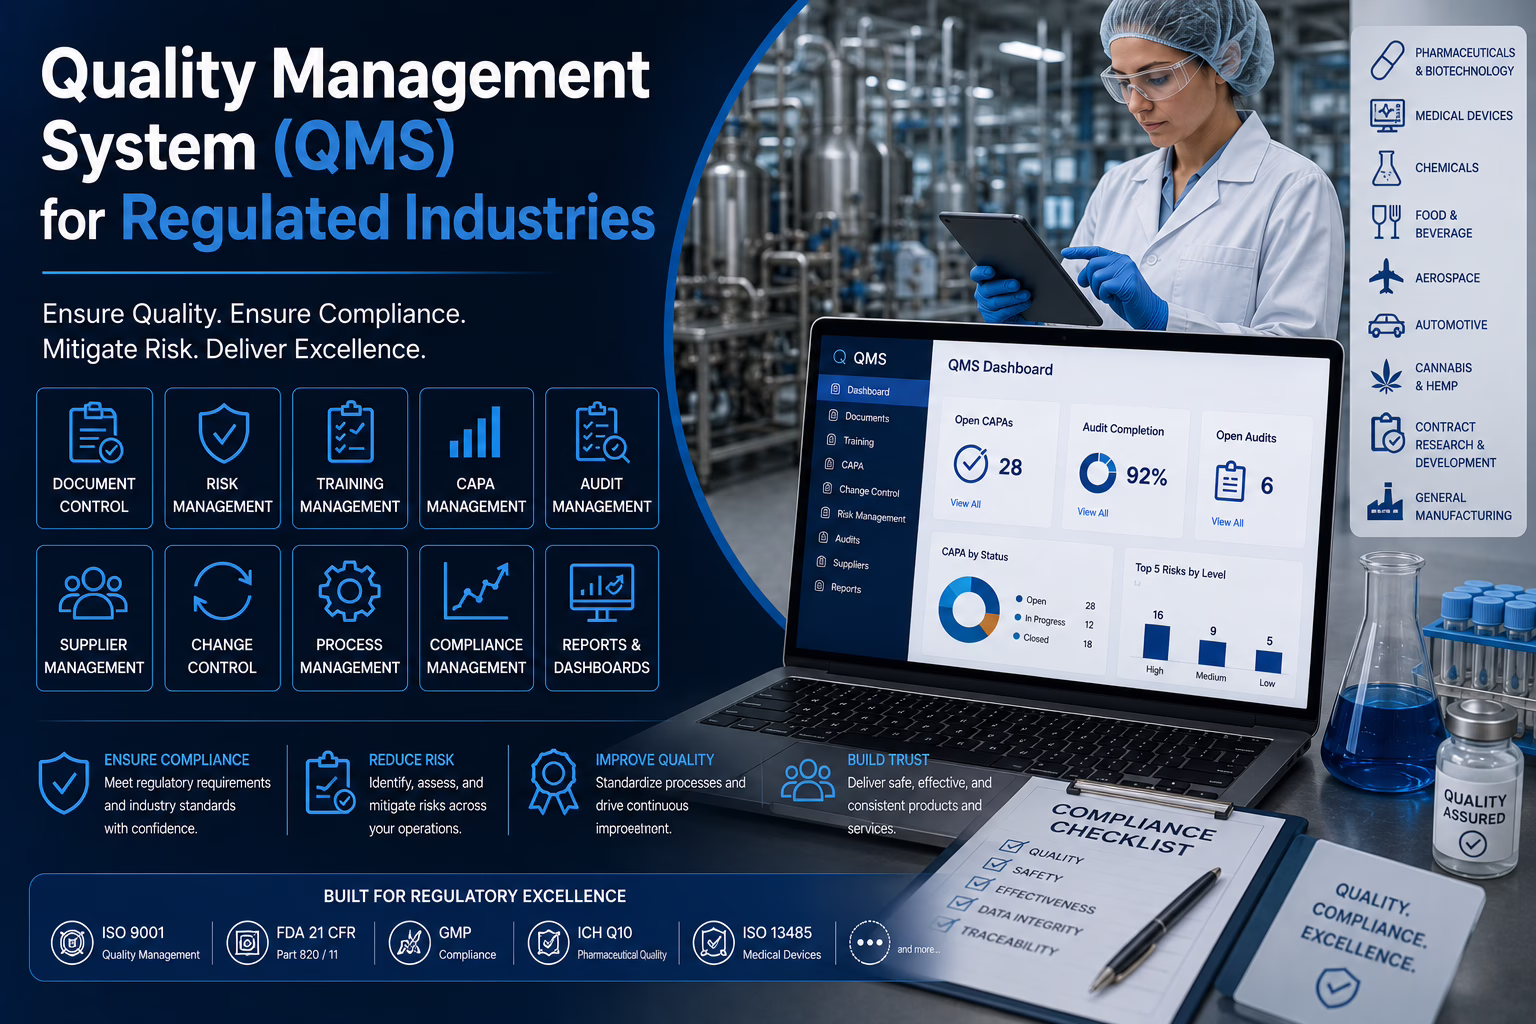Click the General Manufacturing factory icon

1385,503
